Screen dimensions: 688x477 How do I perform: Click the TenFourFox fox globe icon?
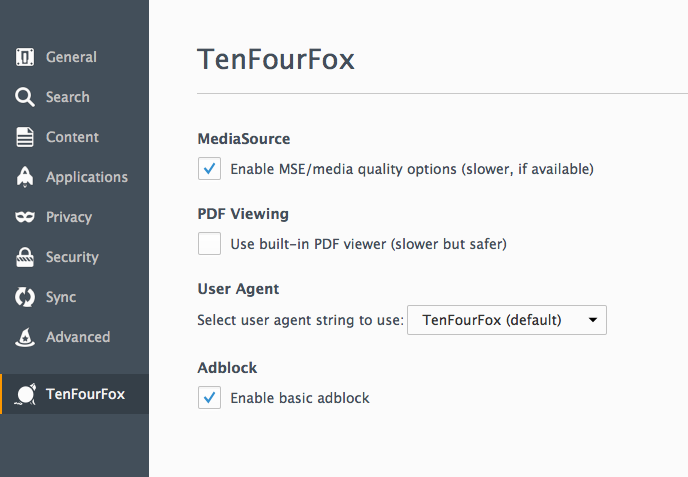(25, 394)
